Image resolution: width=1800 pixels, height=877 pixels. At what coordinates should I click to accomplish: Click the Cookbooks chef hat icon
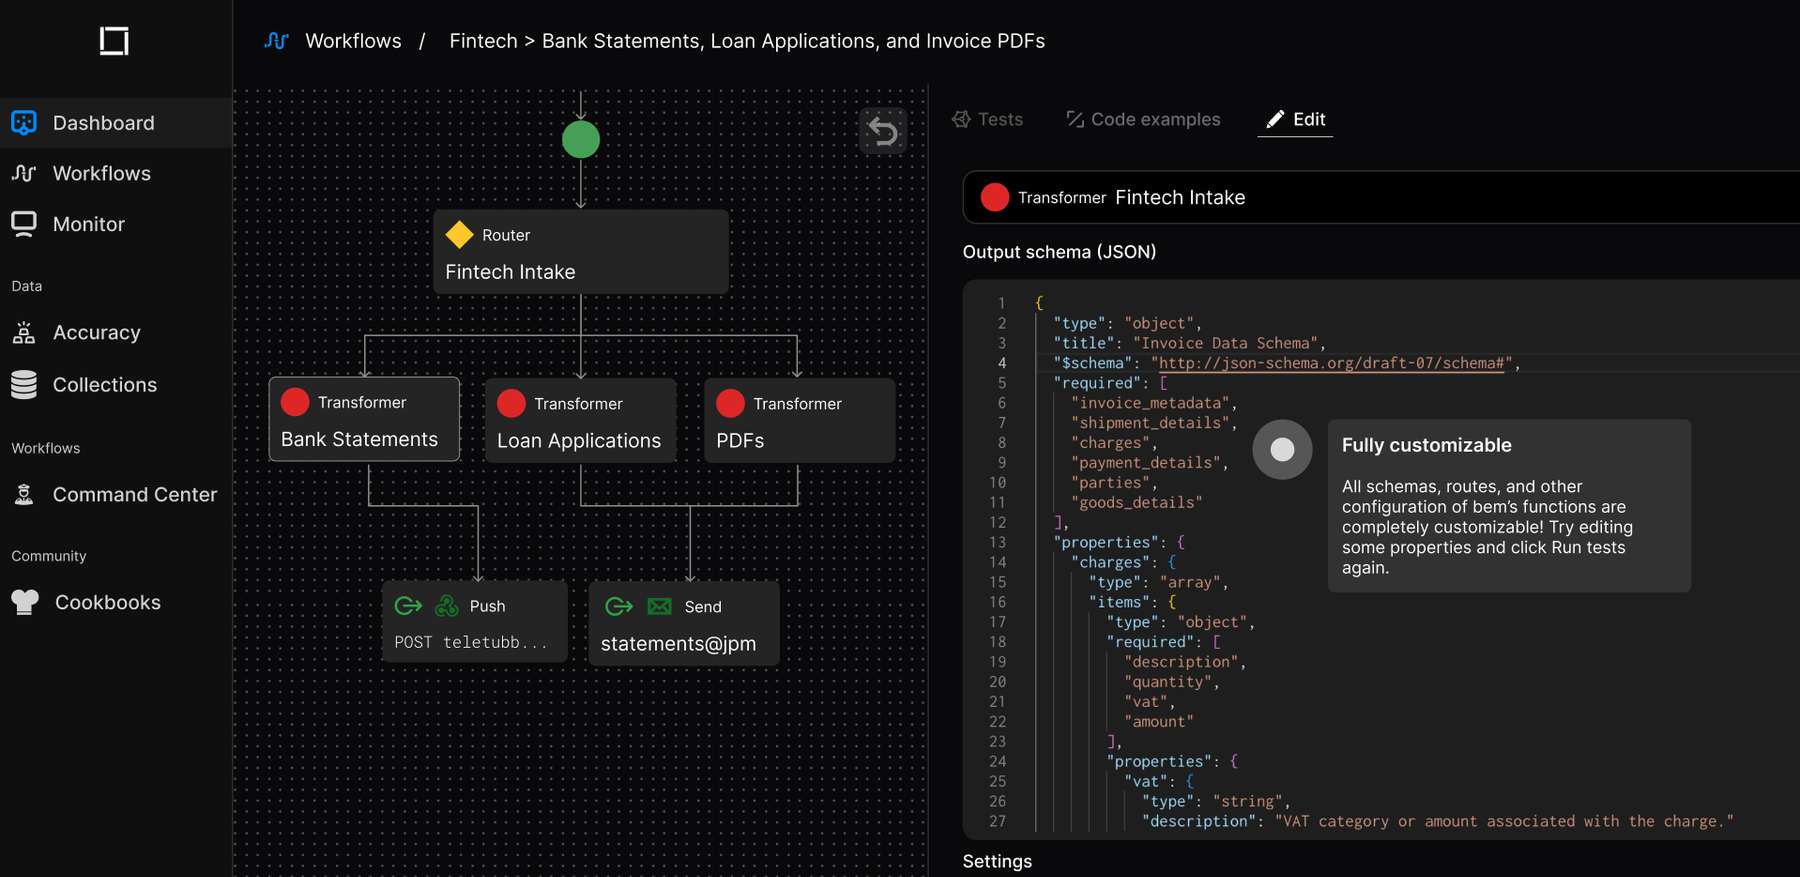25,602
